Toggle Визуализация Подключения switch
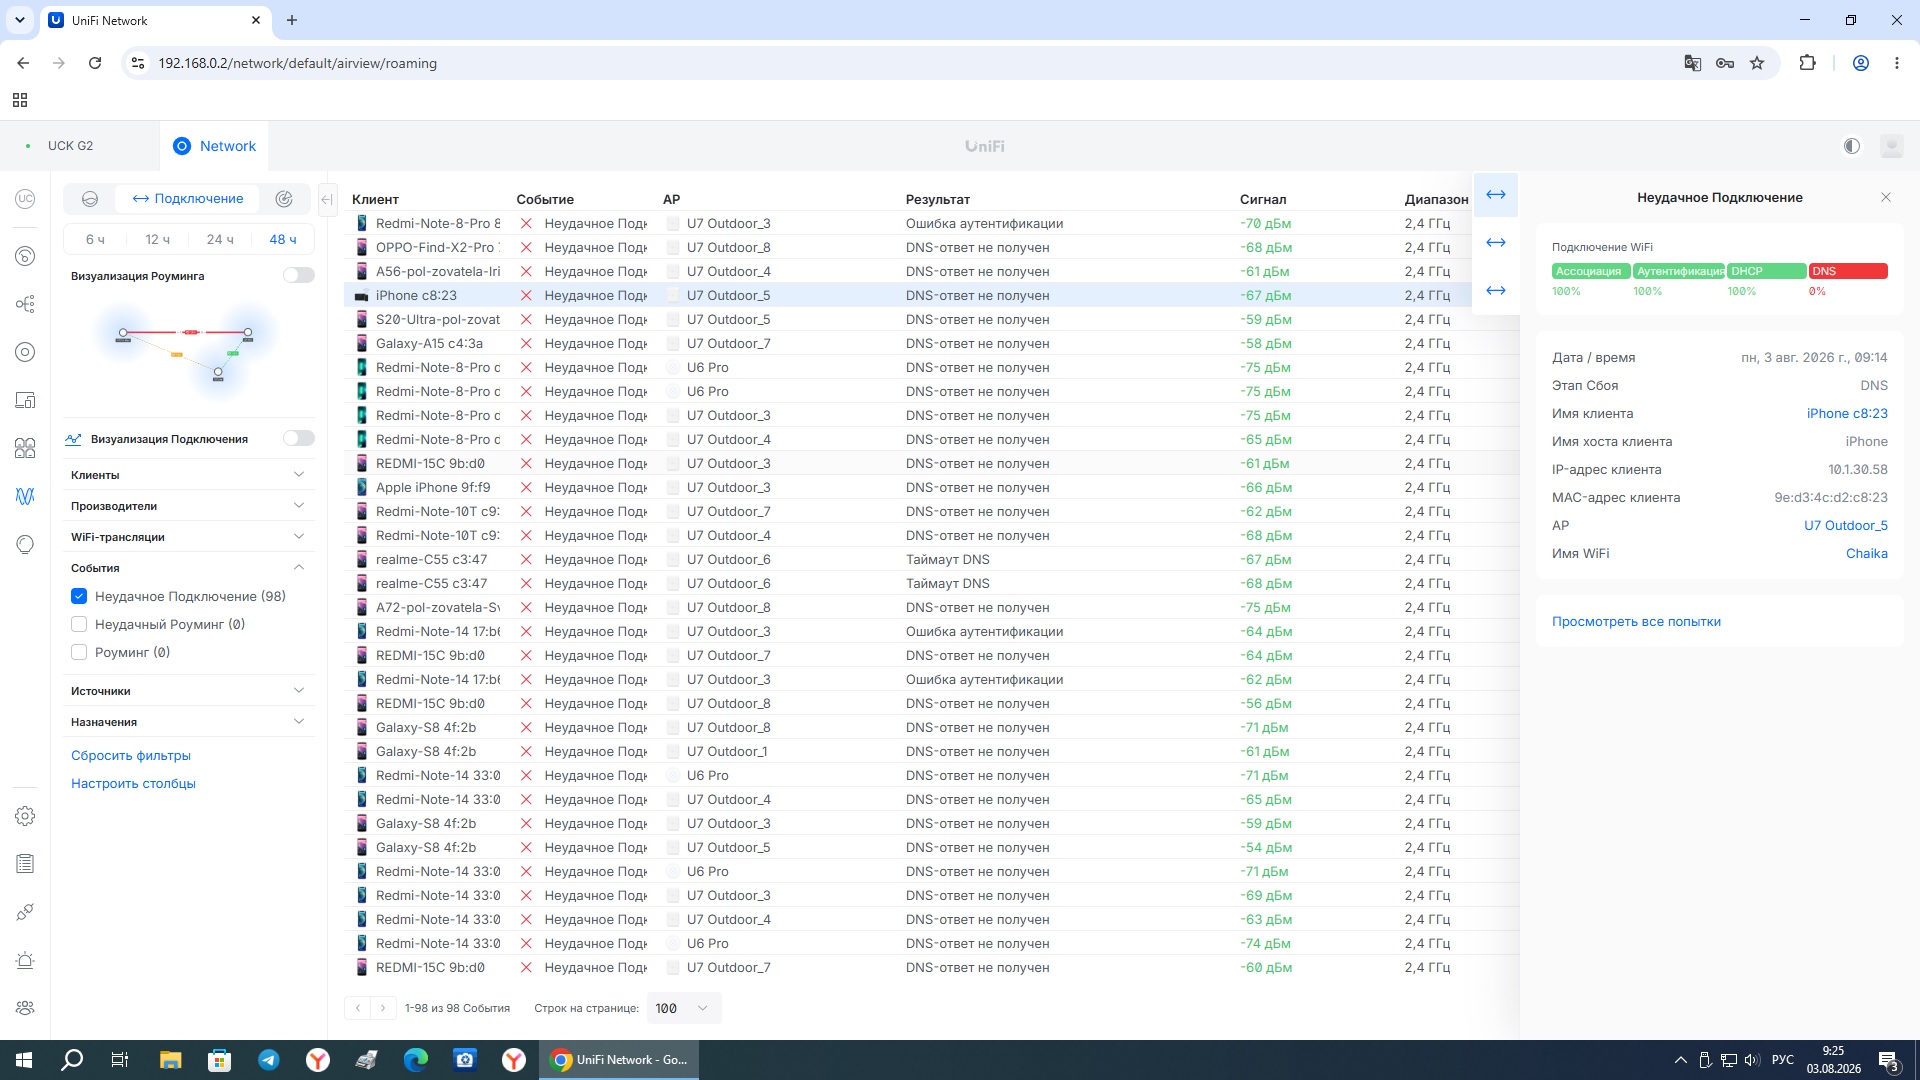Image resolution: width=1920 pixels, height=1080 pixels. click(x=298, y=438)
